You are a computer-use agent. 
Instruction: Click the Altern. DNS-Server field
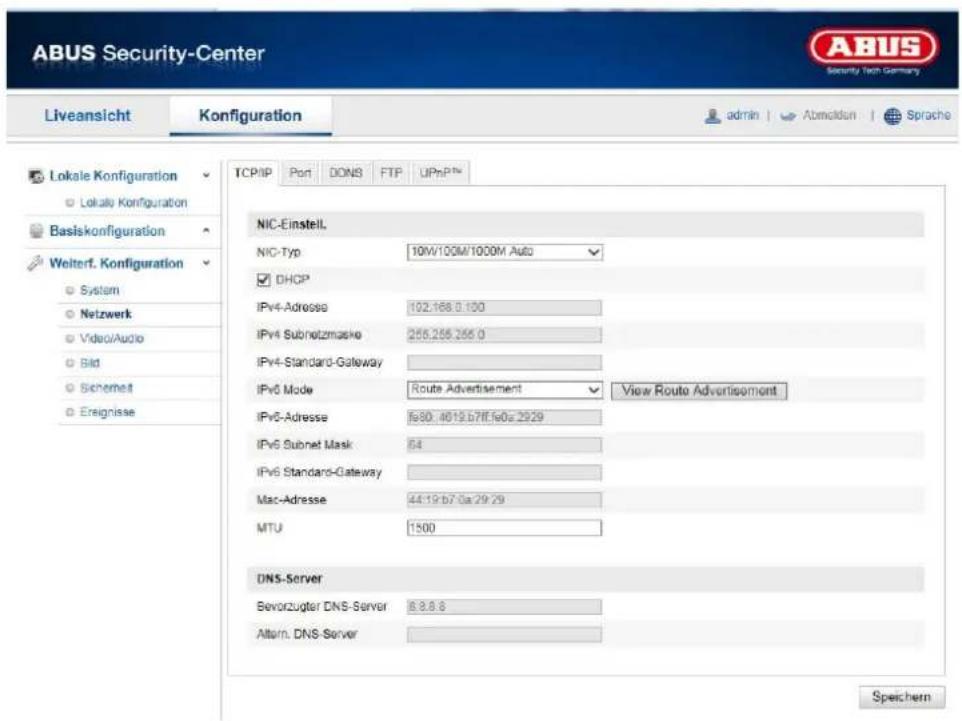pos(504,634)
